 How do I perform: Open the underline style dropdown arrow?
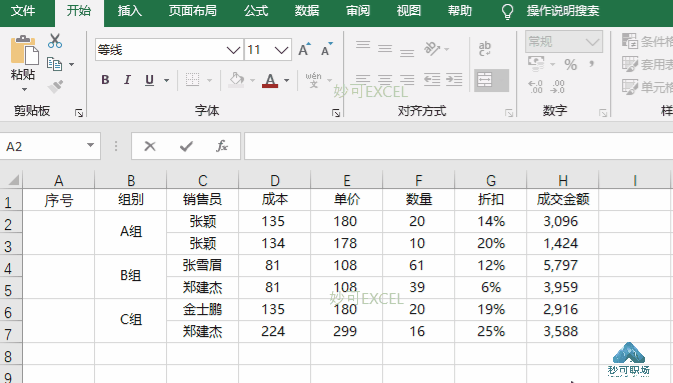coord(167,80)
